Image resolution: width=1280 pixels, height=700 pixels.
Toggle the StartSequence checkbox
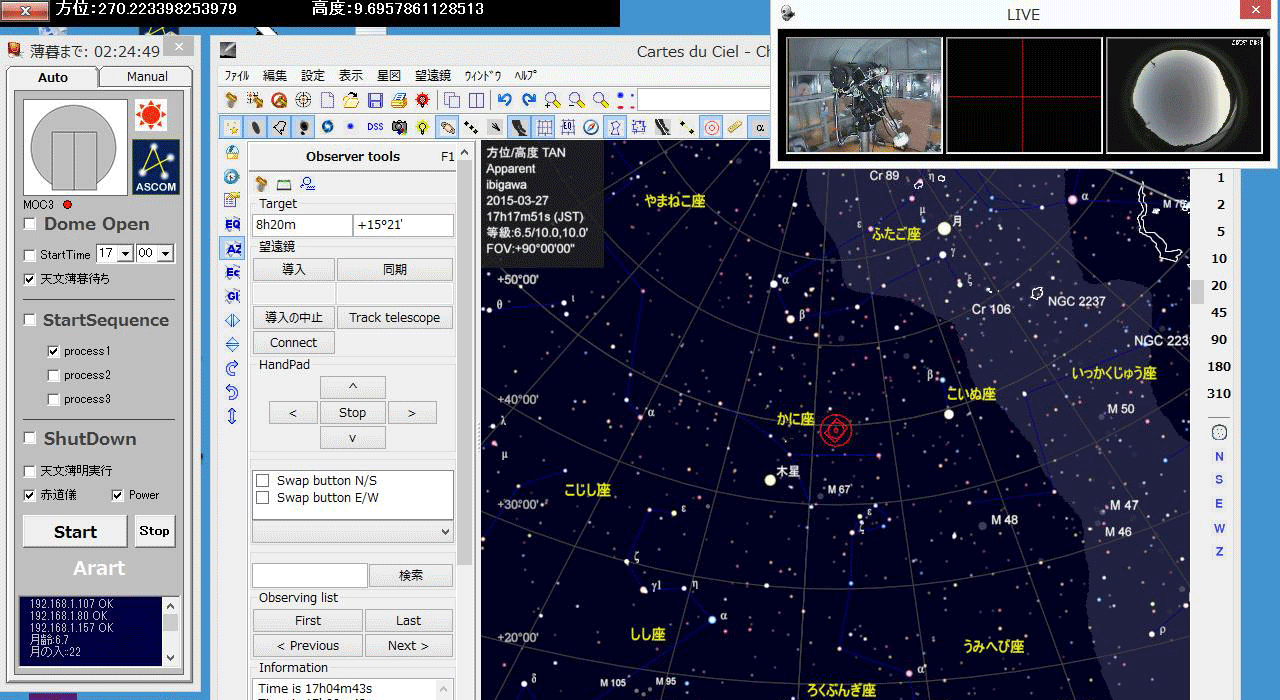click(x=30, y=320)
